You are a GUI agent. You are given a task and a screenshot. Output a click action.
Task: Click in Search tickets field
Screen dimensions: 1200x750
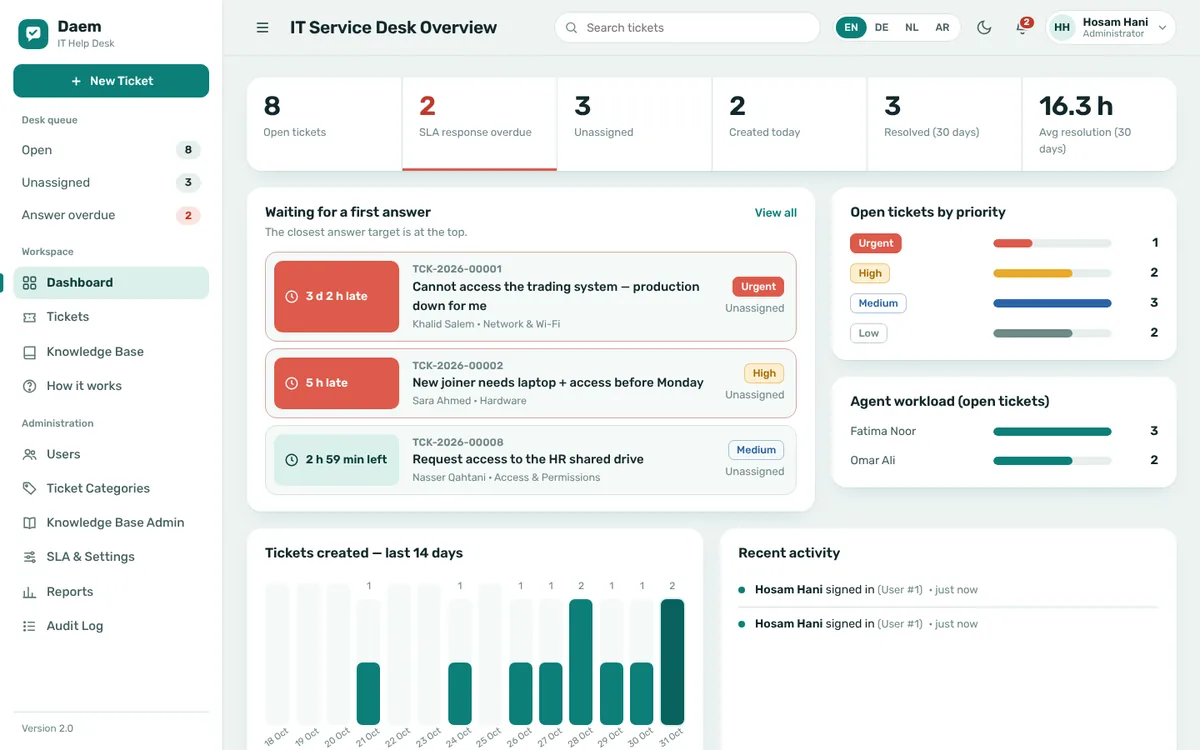687,28
